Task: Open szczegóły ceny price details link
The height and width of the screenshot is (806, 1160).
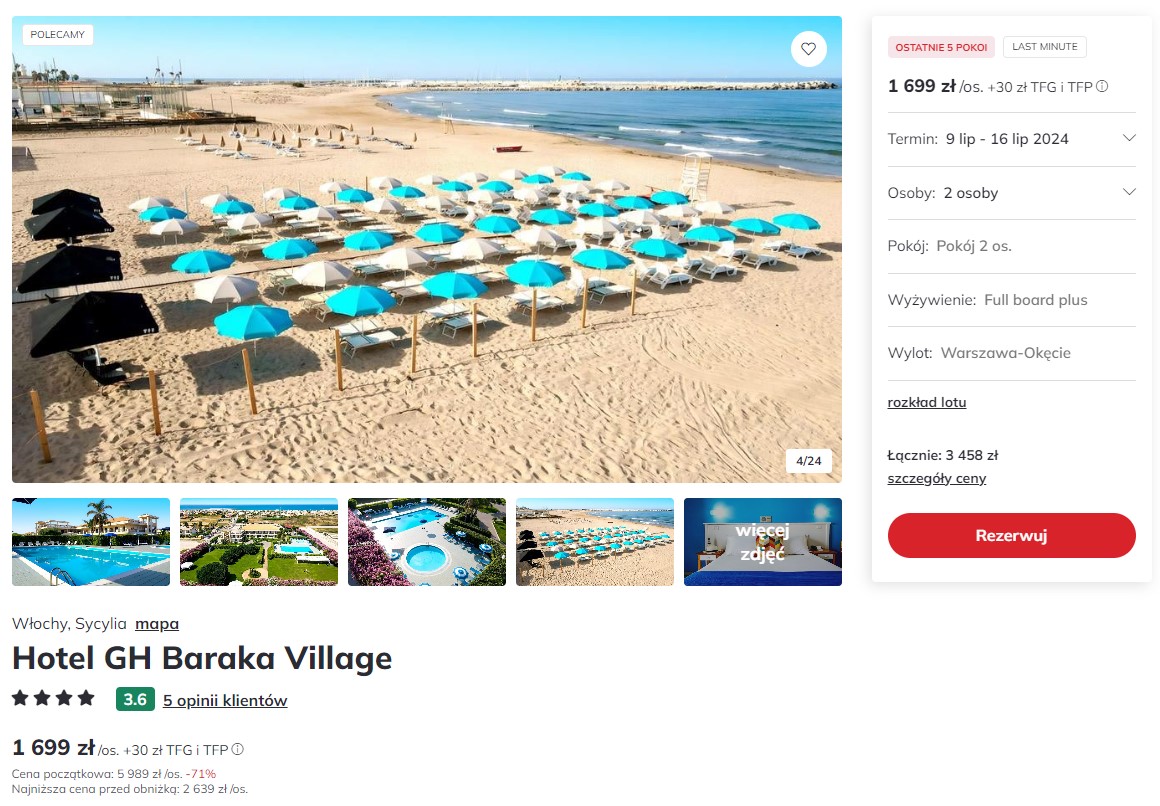Action: (x=937, y=479)
